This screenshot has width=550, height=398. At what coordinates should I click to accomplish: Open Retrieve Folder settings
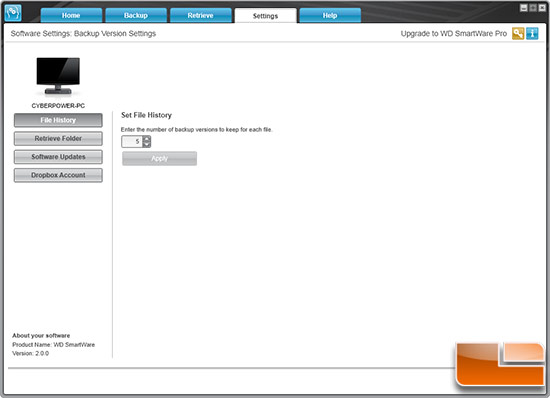58,139
